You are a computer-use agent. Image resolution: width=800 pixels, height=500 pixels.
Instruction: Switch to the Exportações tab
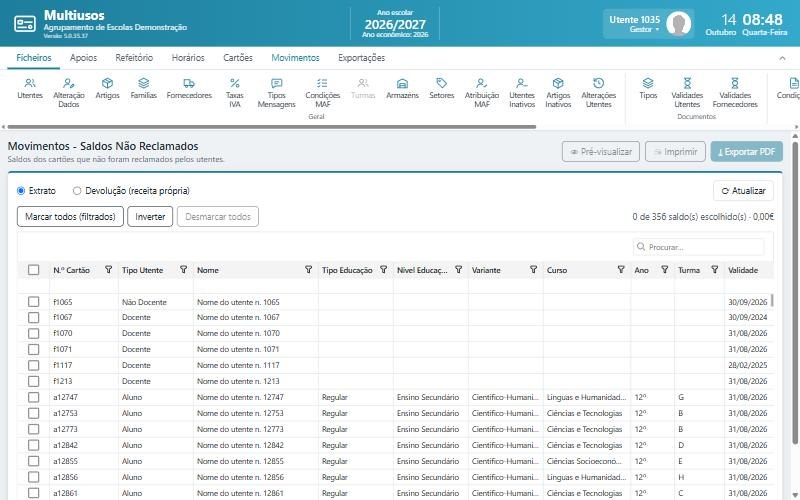361,58
